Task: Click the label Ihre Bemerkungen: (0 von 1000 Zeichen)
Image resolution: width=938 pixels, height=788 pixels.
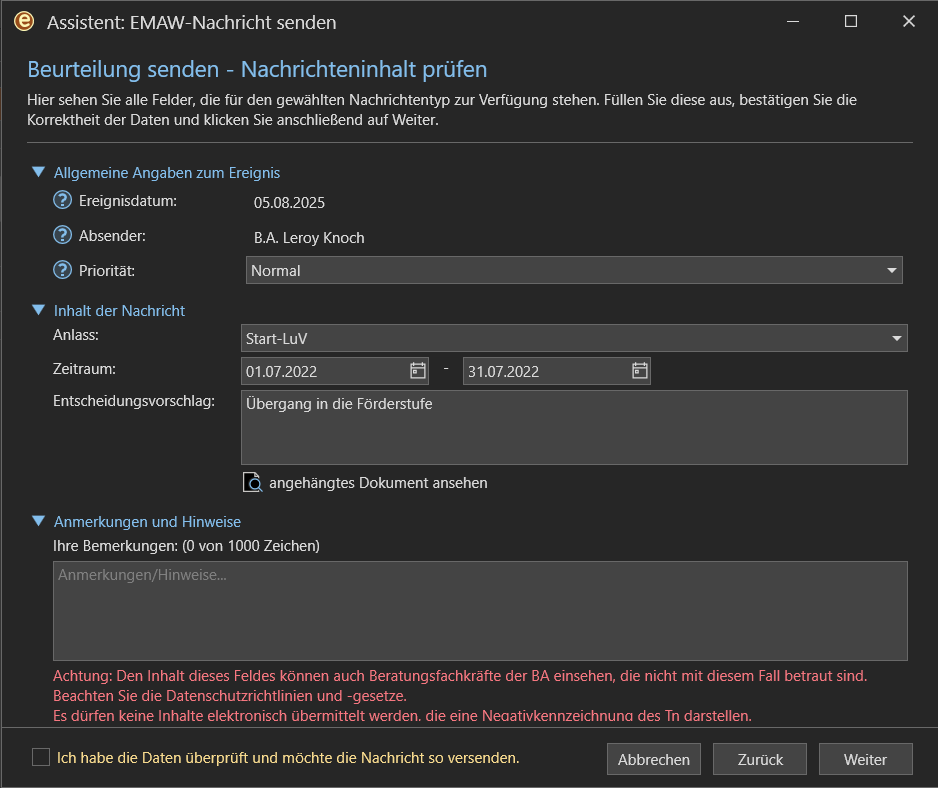Action: 186,546
